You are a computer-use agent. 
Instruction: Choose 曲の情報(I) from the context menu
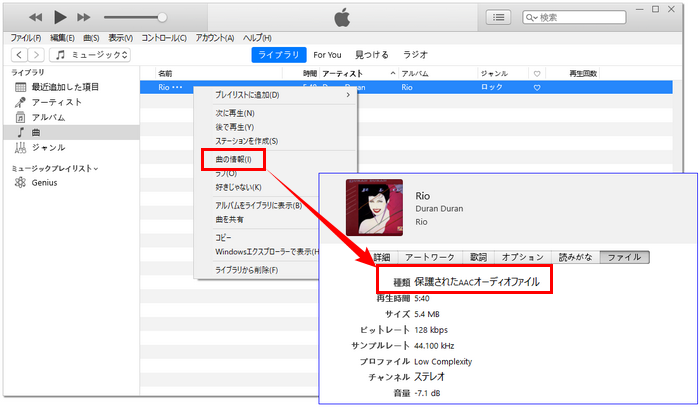tap(233, 159)
